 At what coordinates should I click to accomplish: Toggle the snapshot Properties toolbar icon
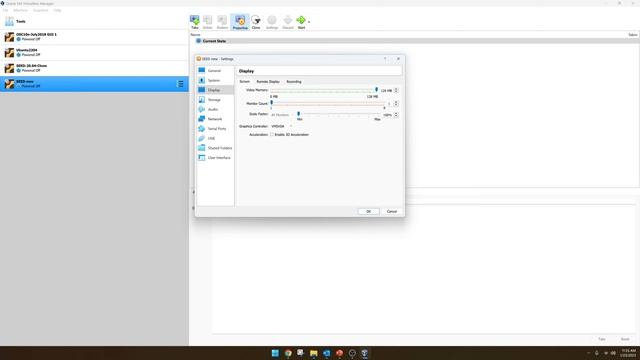pyautogui.click(x=240, y=22)
